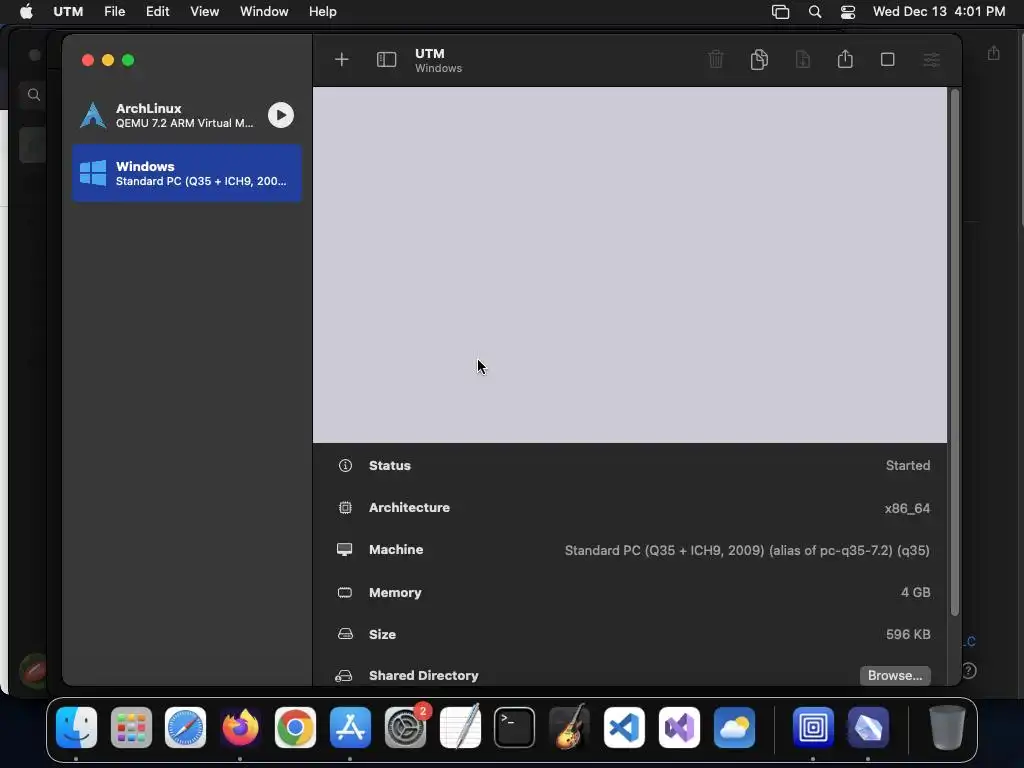Launch Firefox from the Dock

pos(240,728)
